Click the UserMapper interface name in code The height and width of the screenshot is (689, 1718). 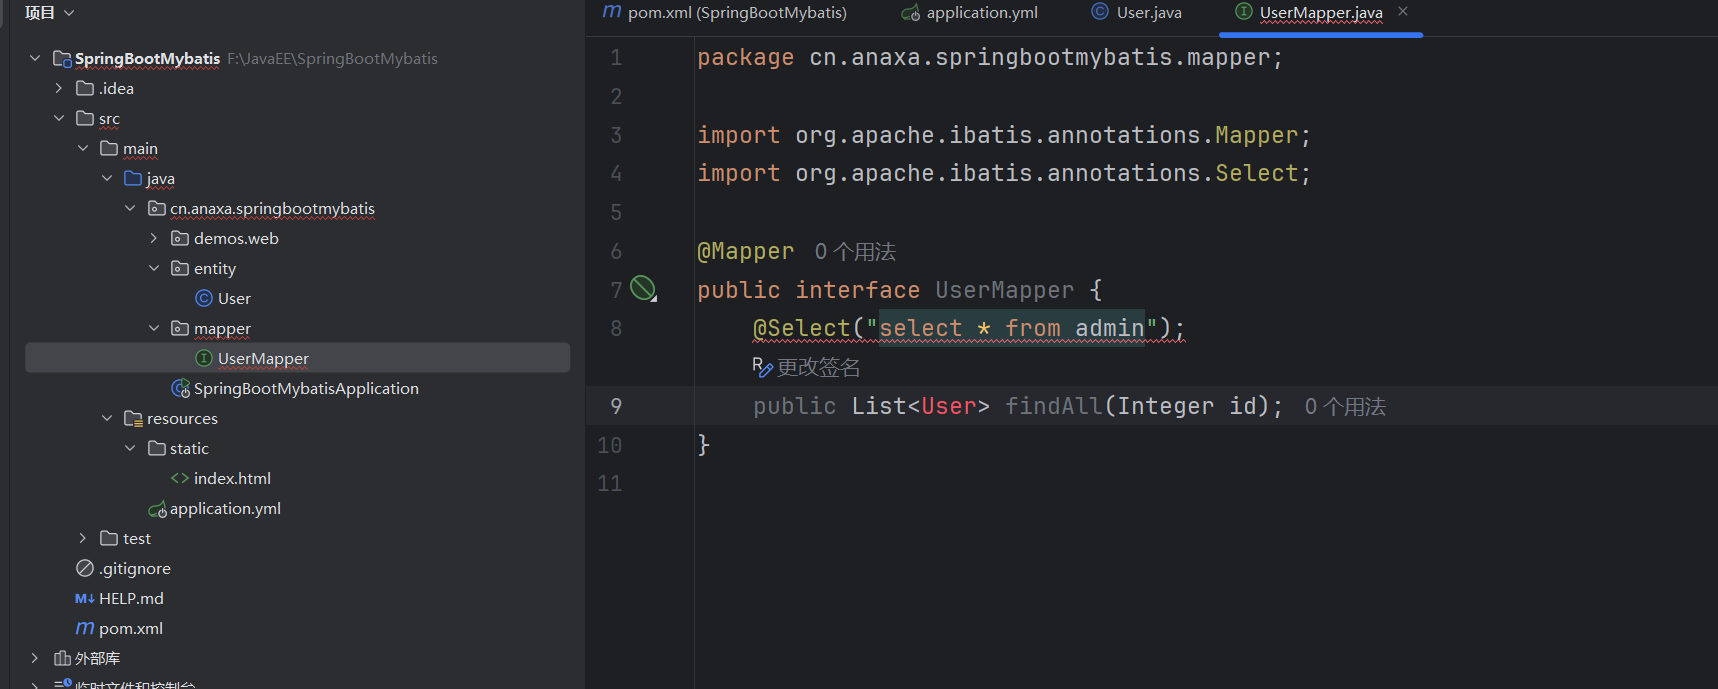pos(1004,290)
